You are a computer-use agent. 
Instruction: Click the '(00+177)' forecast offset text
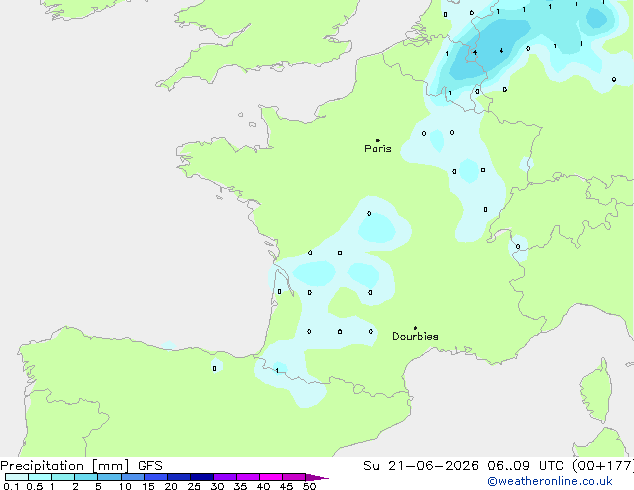tap(602, 466)
